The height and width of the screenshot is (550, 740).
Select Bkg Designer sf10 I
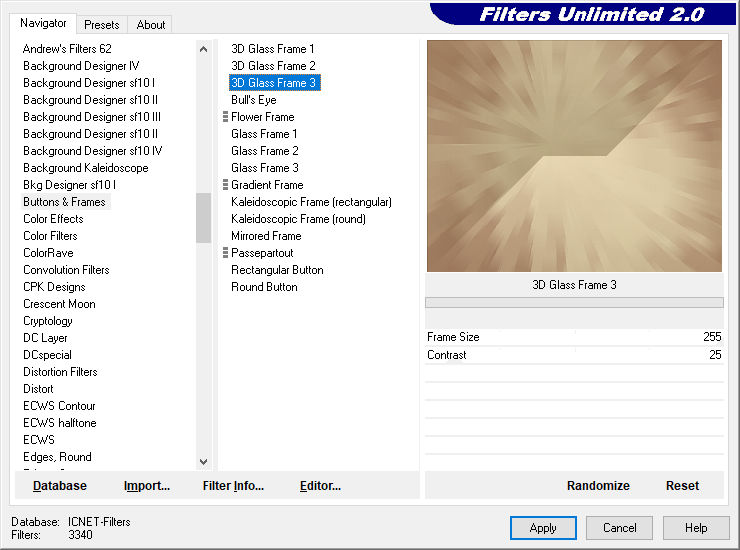[69, 185]
